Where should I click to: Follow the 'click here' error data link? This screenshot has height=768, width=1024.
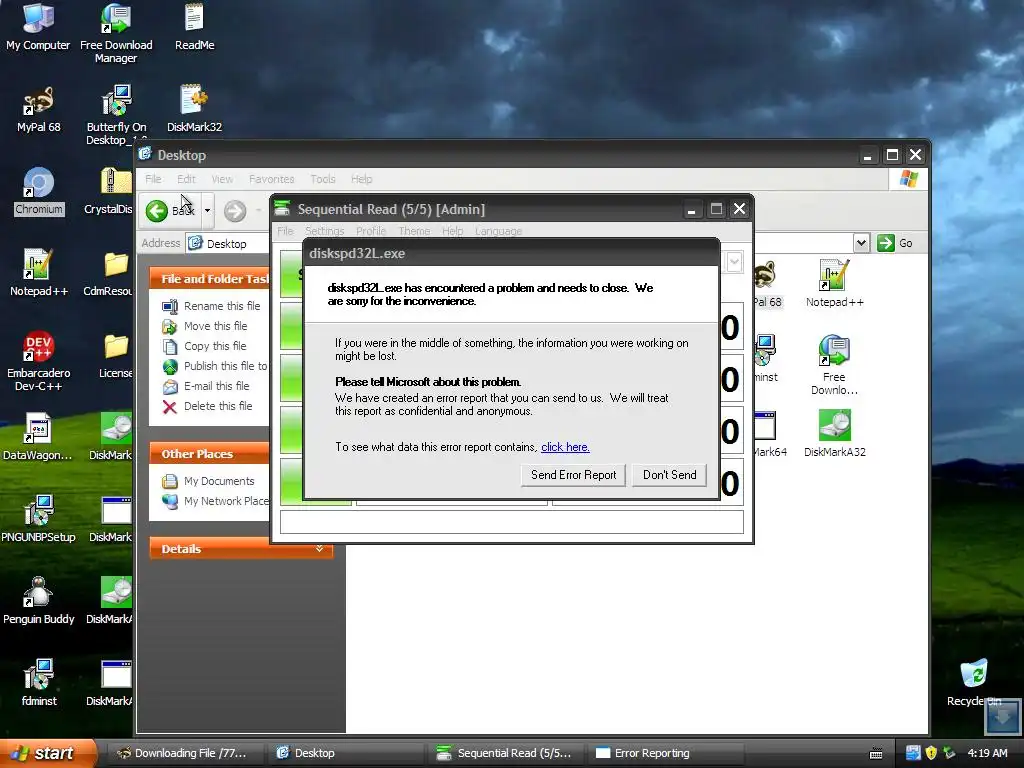tap(565, 447)
